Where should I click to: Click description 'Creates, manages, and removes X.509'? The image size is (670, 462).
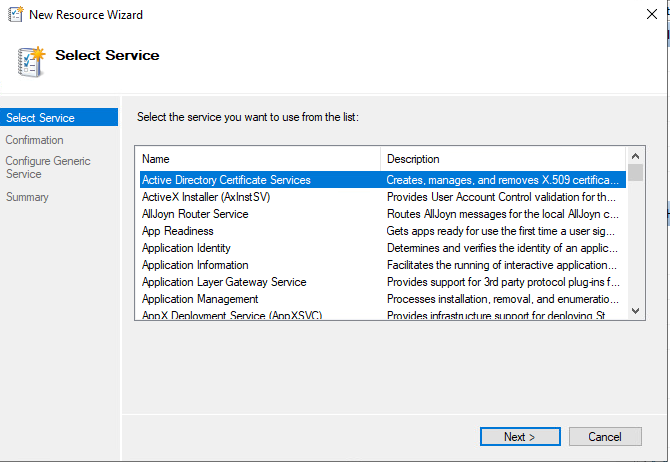[x=502, y=180]
